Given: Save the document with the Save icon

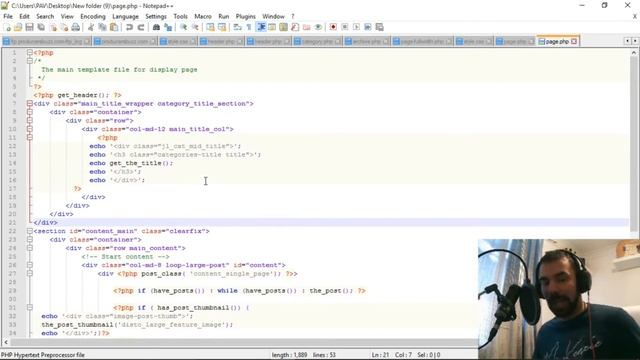Looking at the screenshot, I should 29,27.
